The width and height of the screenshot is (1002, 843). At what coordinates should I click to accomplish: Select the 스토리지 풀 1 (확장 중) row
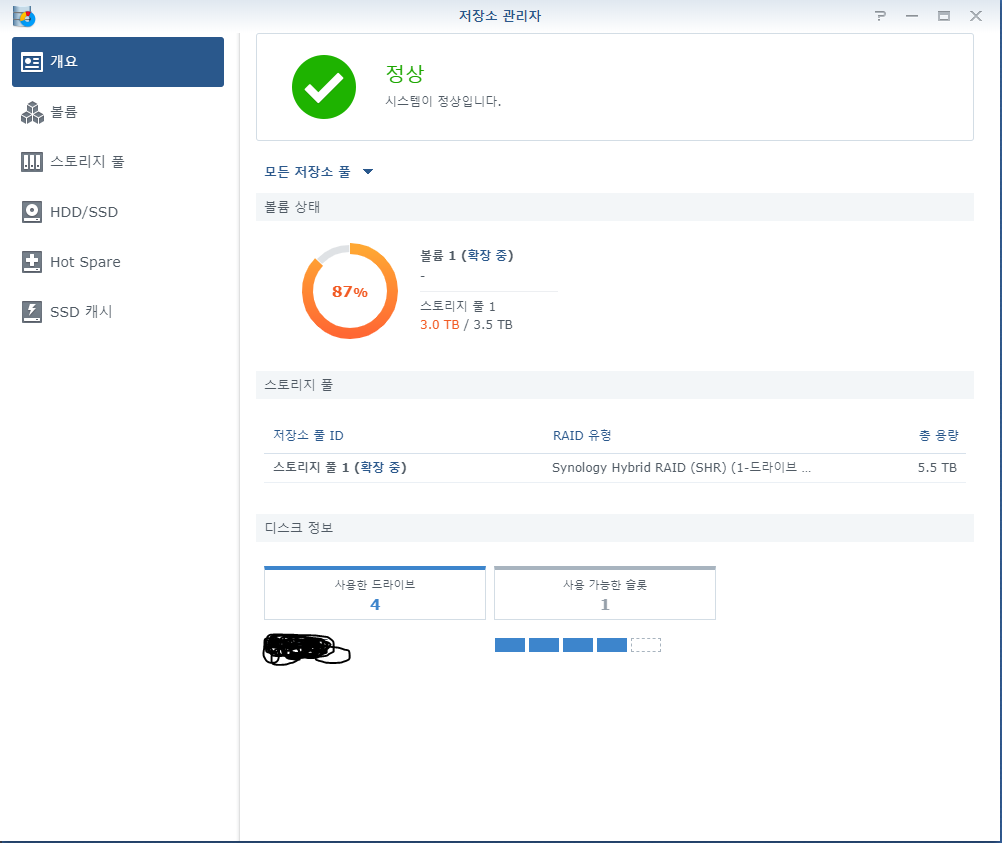pos(615,468)
